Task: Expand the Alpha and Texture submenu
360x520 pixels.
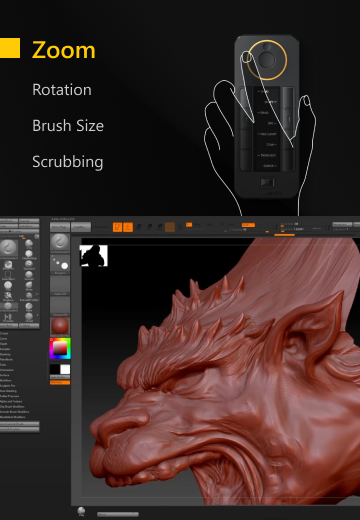Action: point(11,401)
